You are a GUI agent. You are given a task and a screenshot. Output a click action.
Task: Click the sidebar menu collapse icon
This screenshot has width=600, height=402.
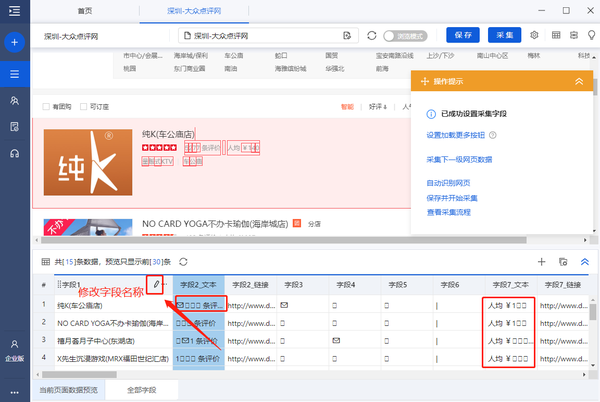15,11
